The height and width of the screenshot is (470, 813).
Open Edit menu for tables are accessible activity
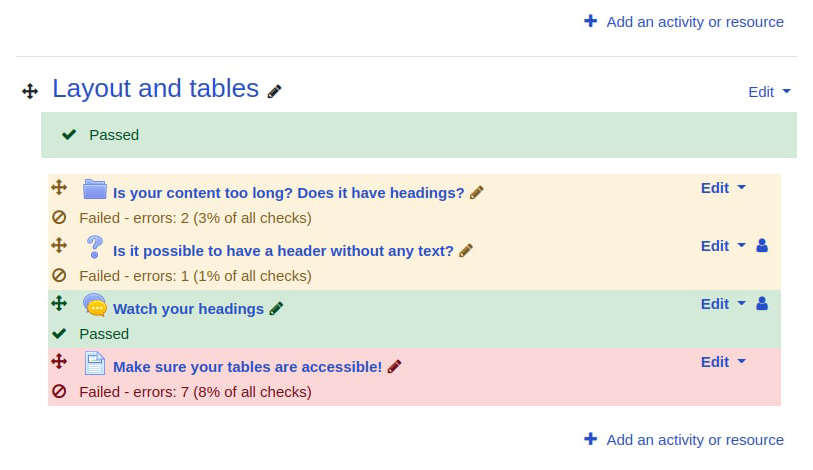723,362
